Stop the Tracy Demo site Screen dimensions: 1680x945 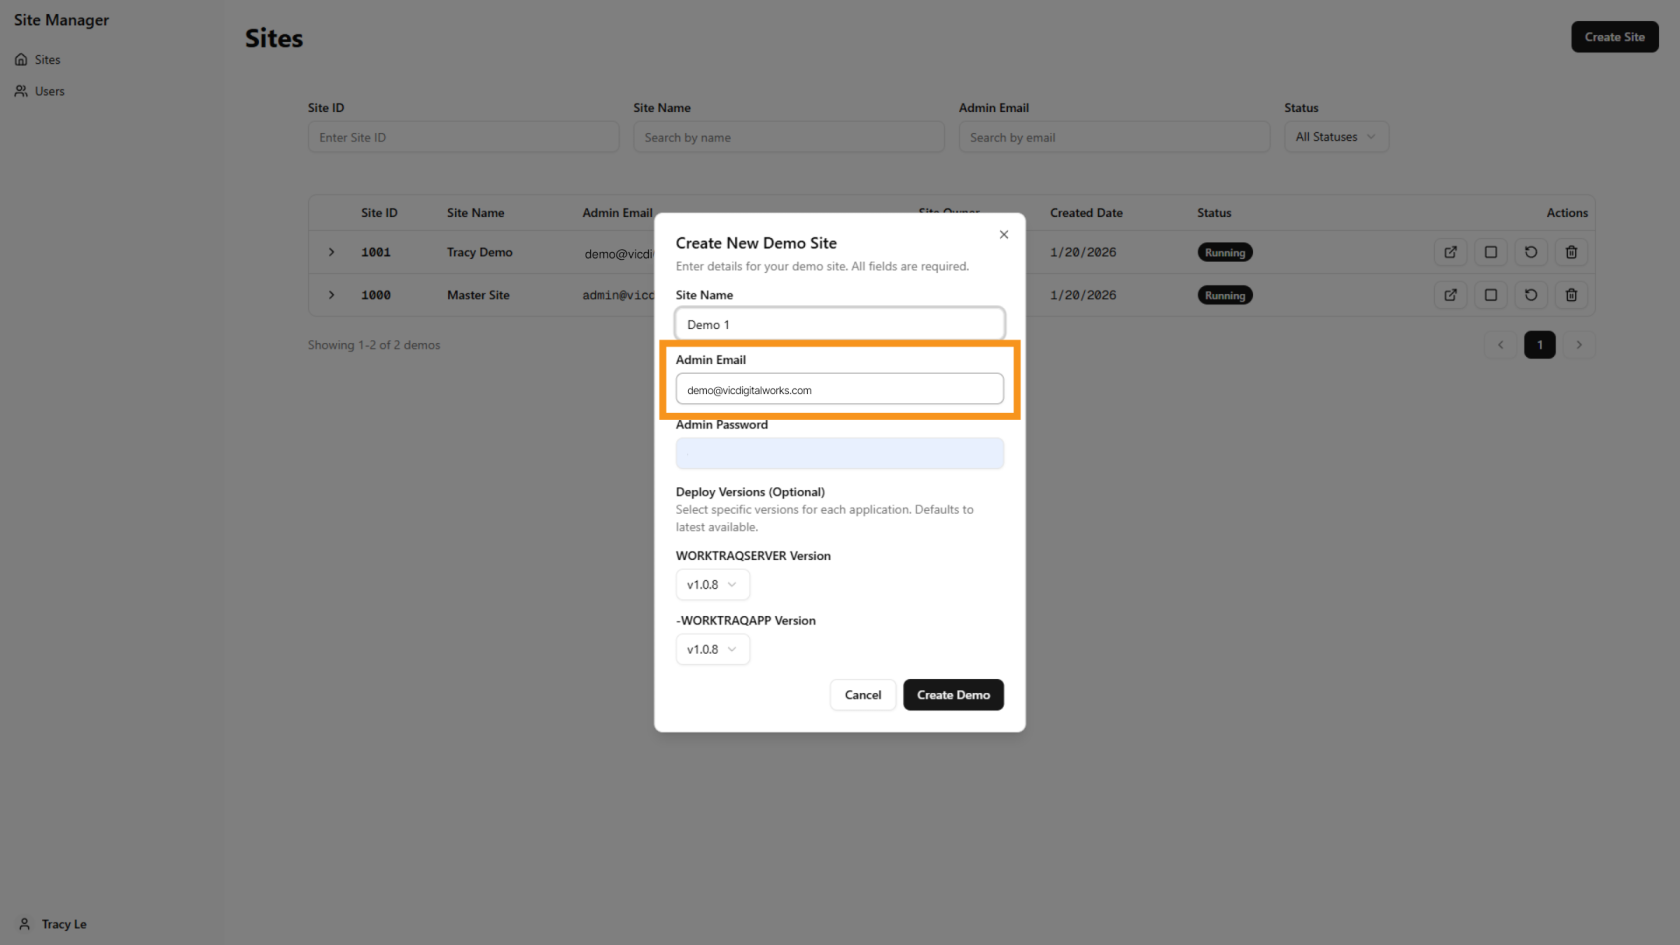(1490, 252)
